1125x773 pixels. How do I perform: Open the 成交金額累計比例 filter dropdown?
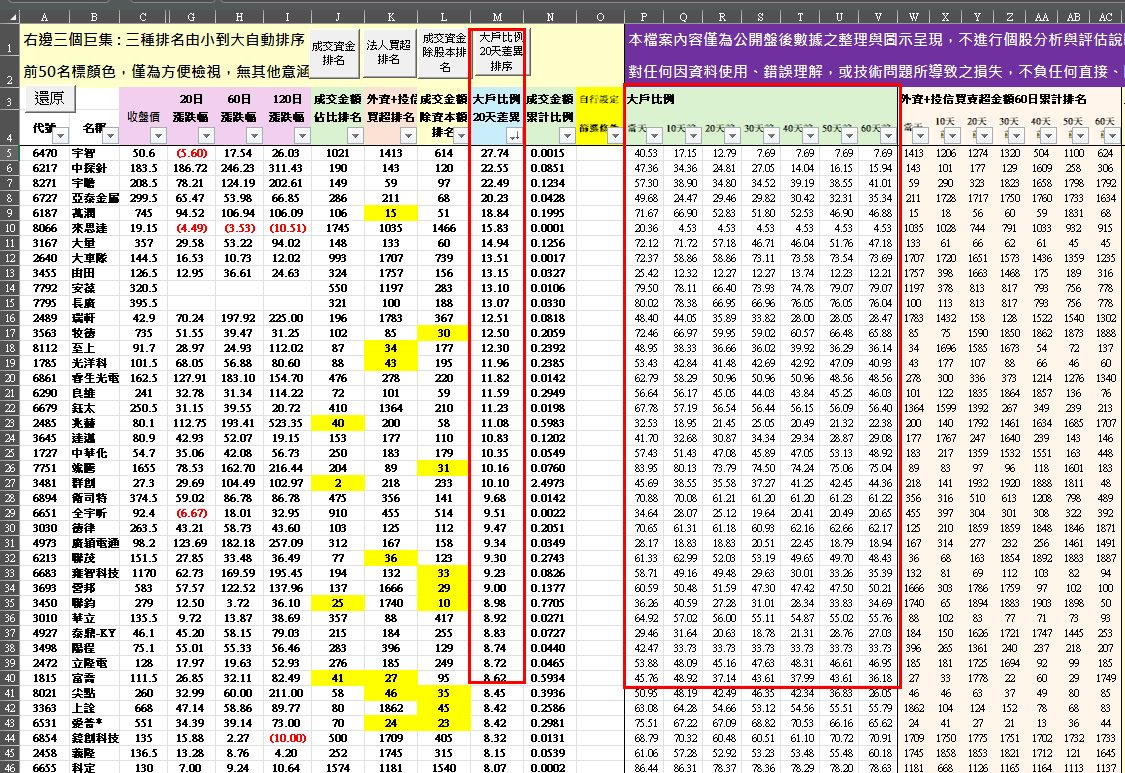pyautogui.click(x=568, y=135)
